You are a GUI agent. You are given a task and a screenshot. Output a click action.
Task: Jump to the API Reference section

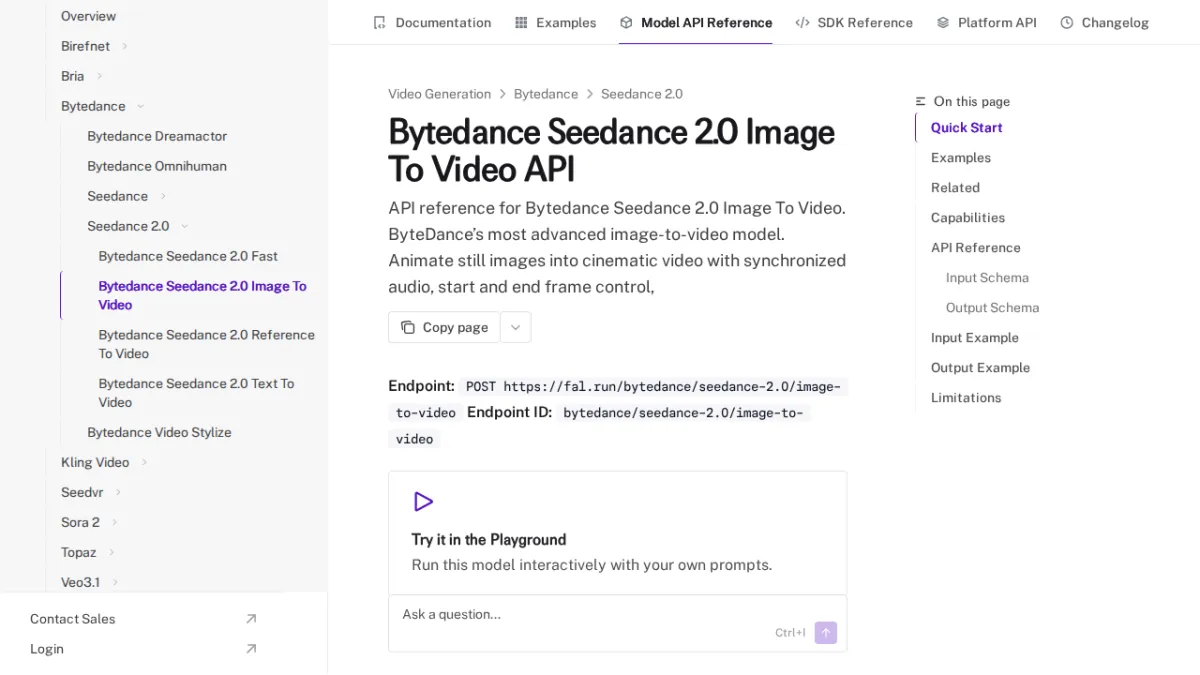point(976,247)
